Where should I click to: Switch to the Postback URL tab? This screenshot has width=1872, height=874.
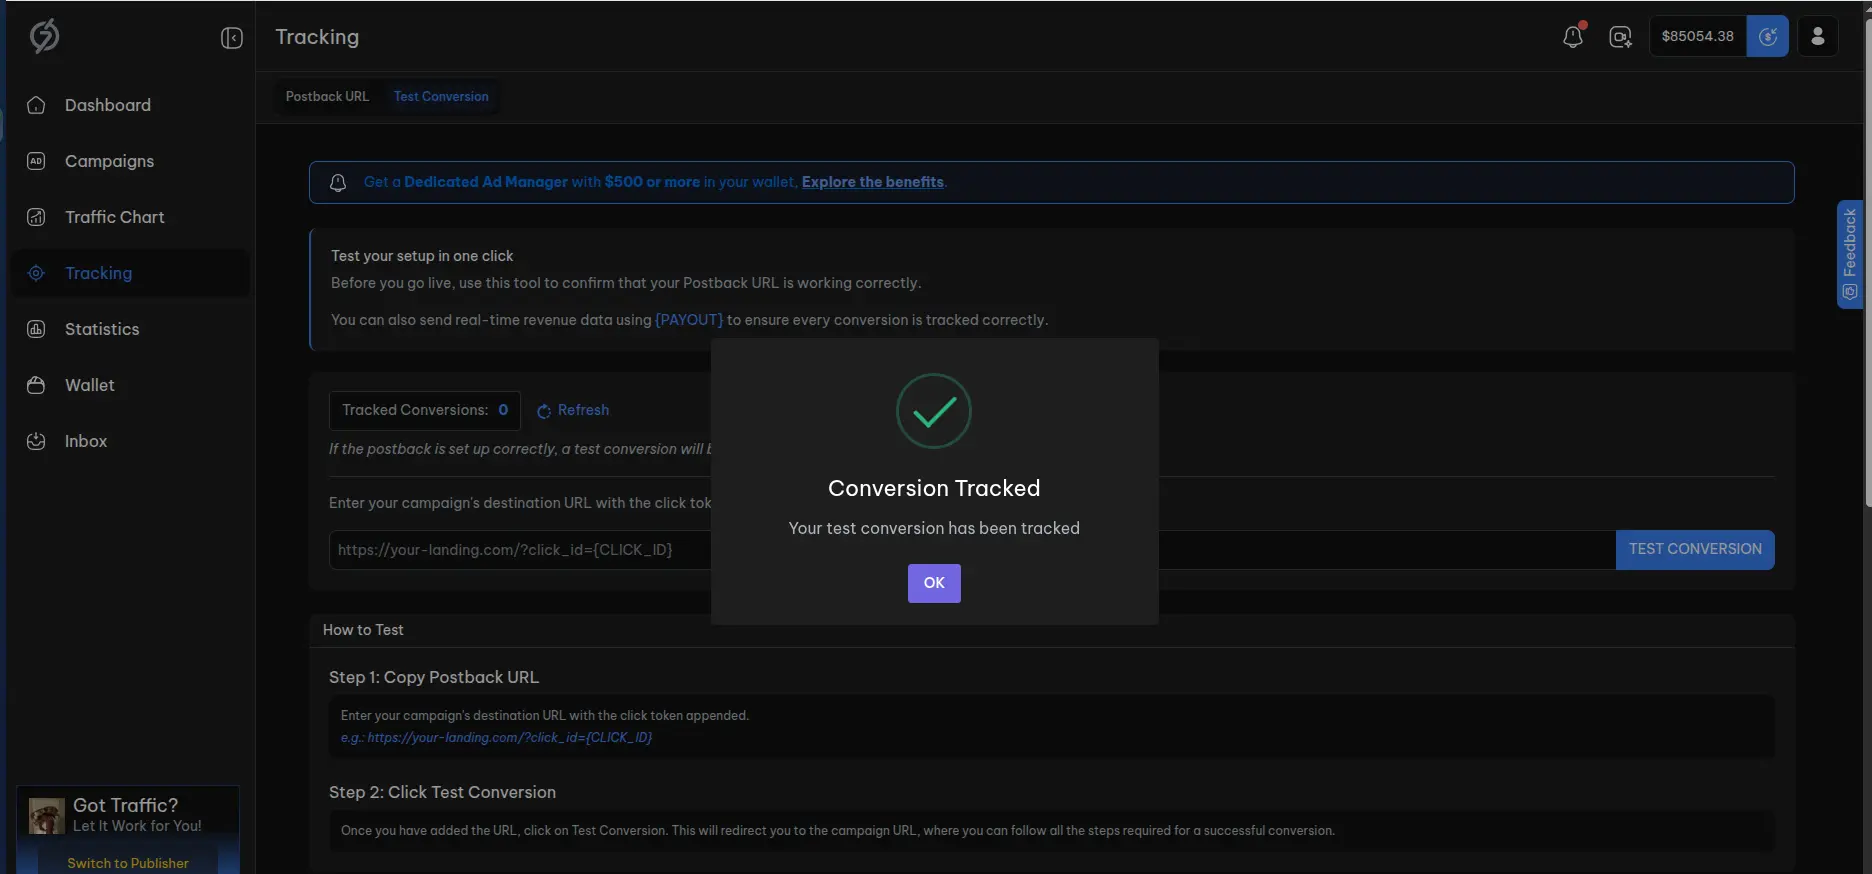click(327, 97)
